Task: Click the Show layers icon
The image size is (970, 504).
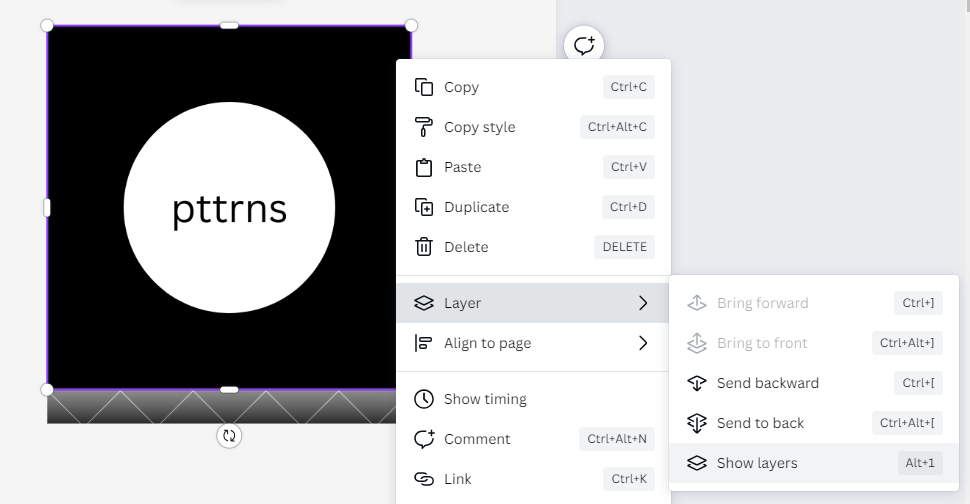Action: (x=697, y=463)
